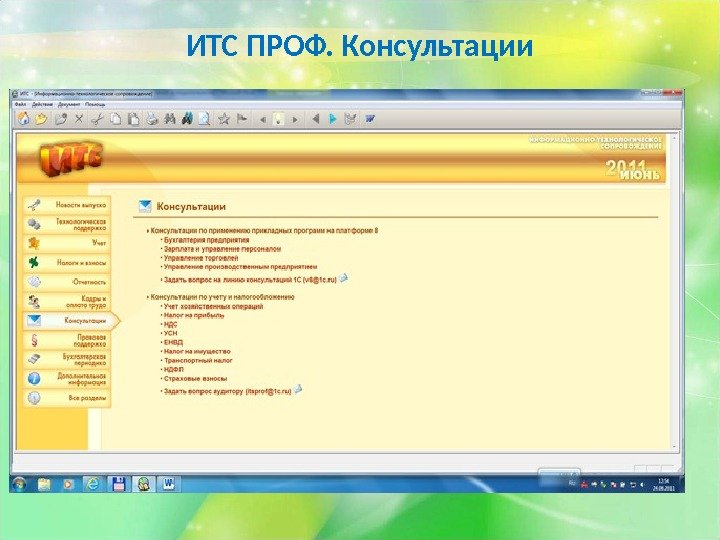720x540 pixels.
Task: Open the Помощь menu
Action: point(95,105)
